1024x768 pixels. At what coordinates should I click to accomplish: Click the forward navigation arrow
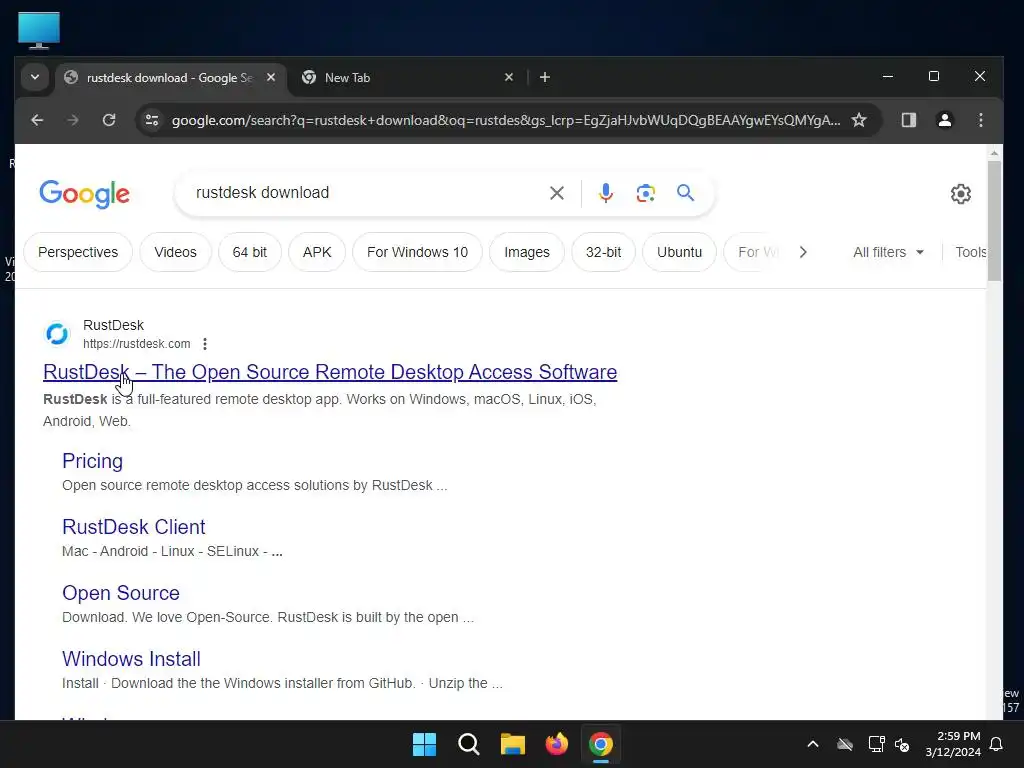point(72,120)
